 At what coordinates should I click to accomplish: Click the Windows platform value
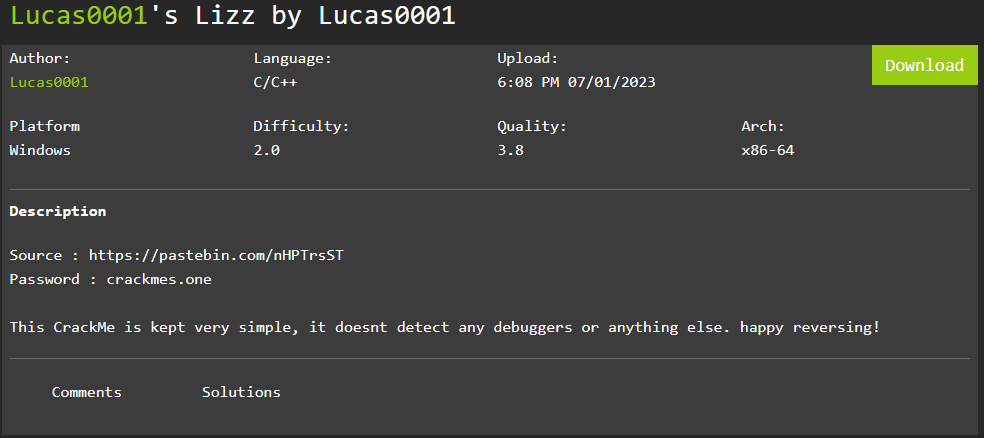pyautogui.click(x=40, y=151)
